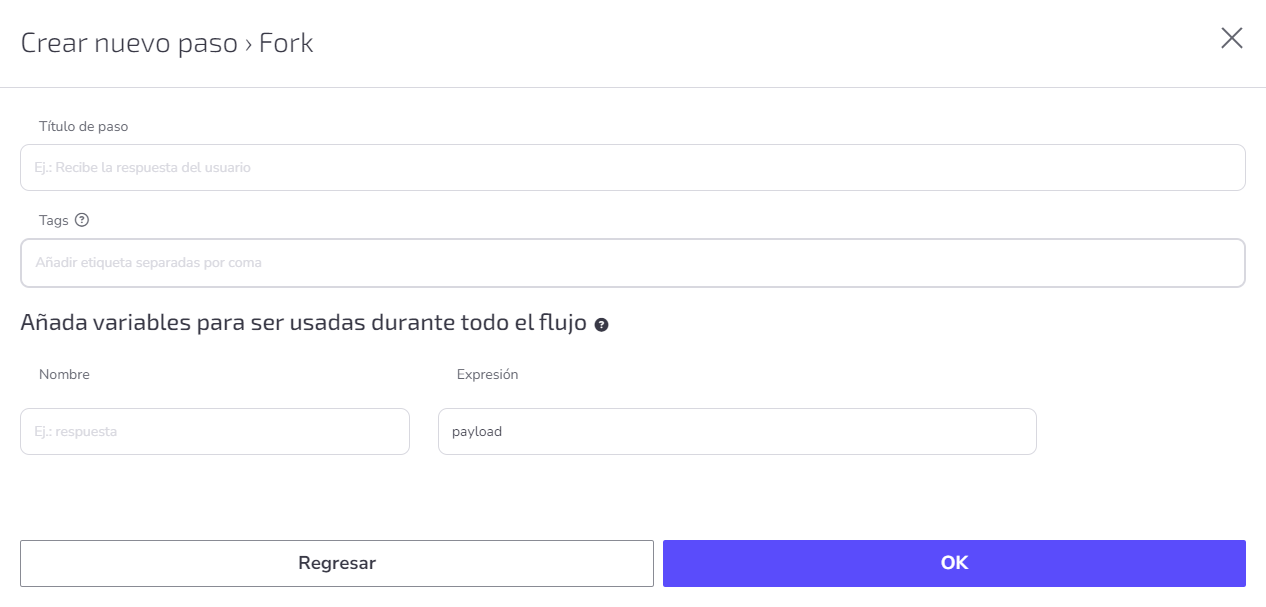Image resolution: width=1266 pixels, height=607 pixels.
Task: Focus the Ej.: respuesta input field
Action: click(x=215, y=432)
